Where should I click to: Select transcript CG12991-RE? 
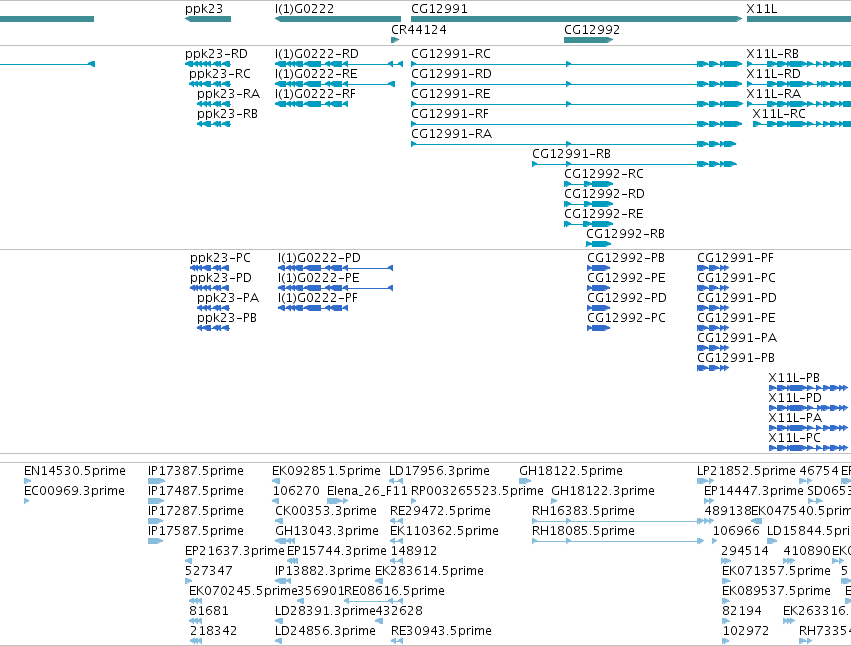point(451,94)
